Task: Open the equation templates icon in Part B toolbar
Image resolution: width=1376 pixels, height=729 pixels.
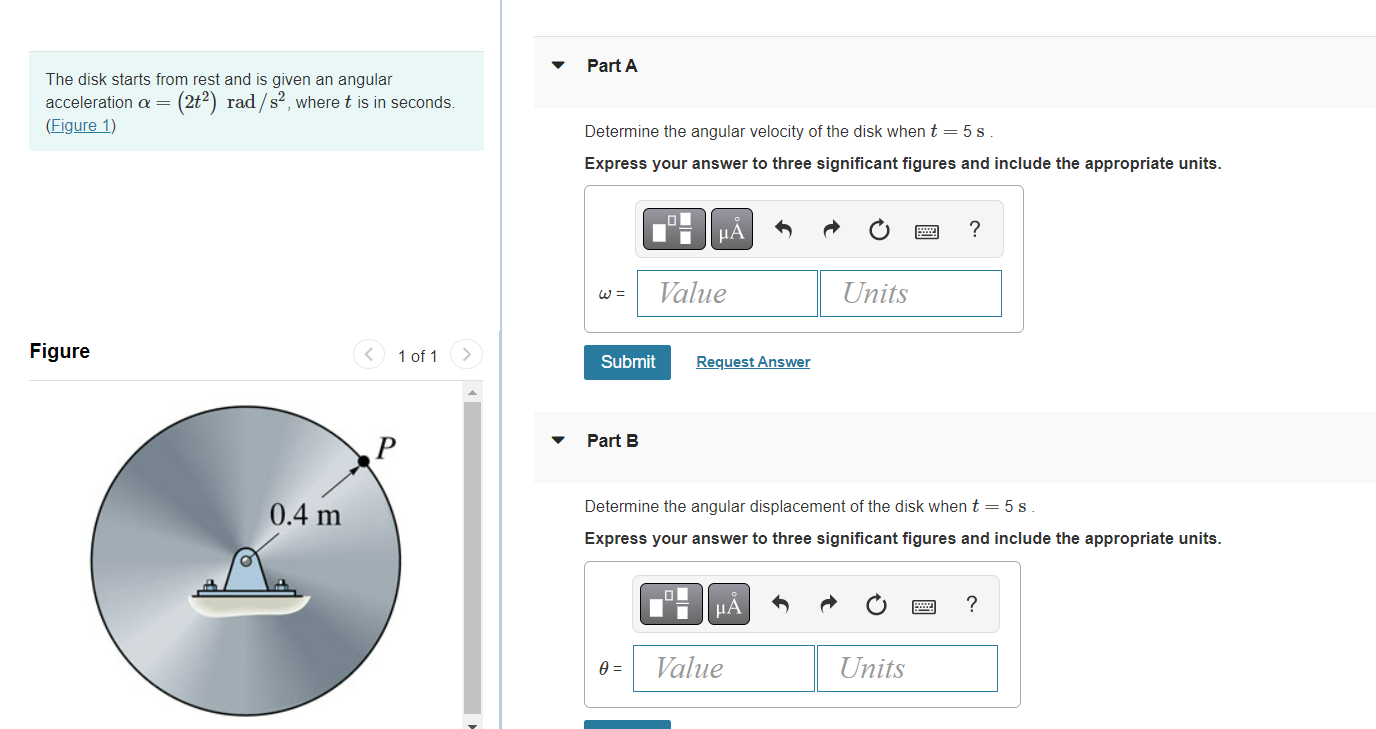Action: tap(670, 603)
